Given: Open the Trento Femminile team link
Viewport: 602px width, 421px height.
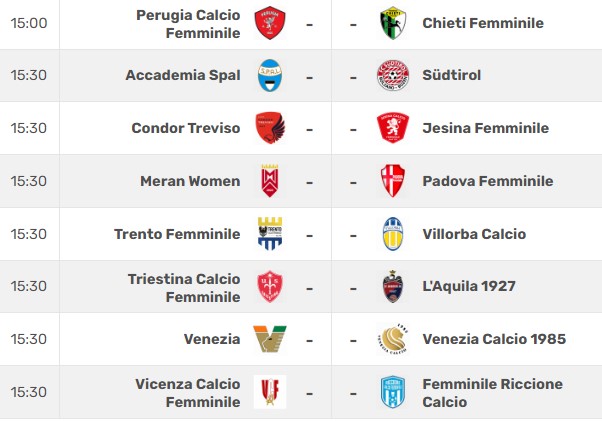Looking at the screenshot, I should click(x=177, y=234).
